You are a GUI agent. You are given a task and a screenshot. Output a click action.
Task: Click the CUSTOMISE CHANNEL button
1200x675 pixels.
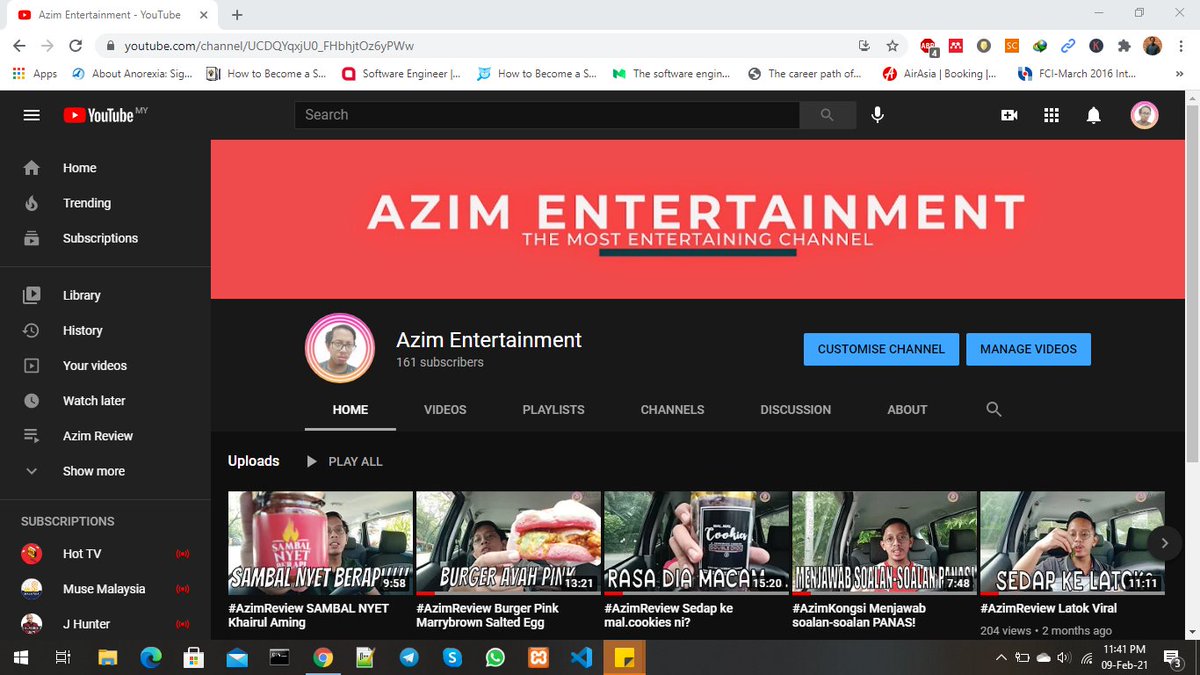[880, 349]
